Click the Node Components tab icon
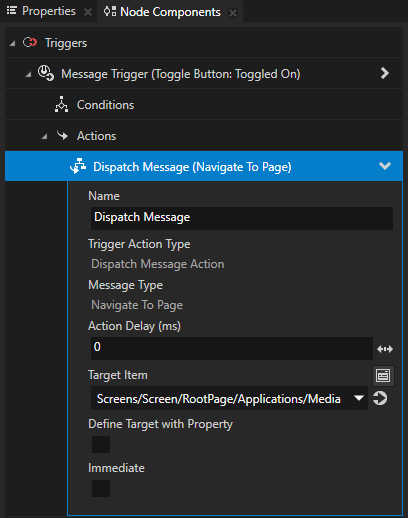 point(110,11)
